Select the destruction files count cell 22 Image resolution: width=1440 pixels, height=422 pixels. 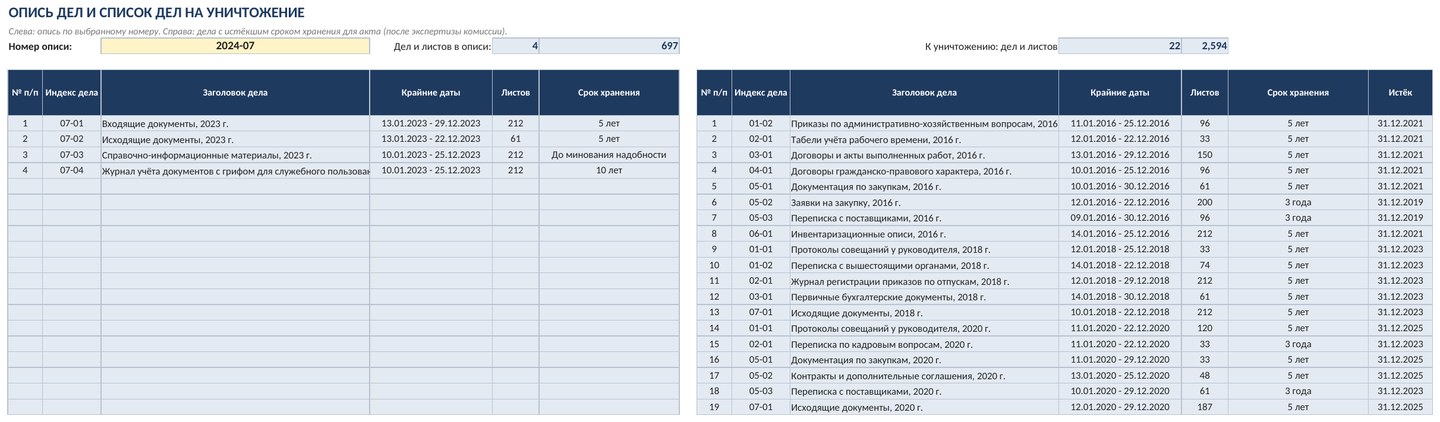click(1120, 46)
